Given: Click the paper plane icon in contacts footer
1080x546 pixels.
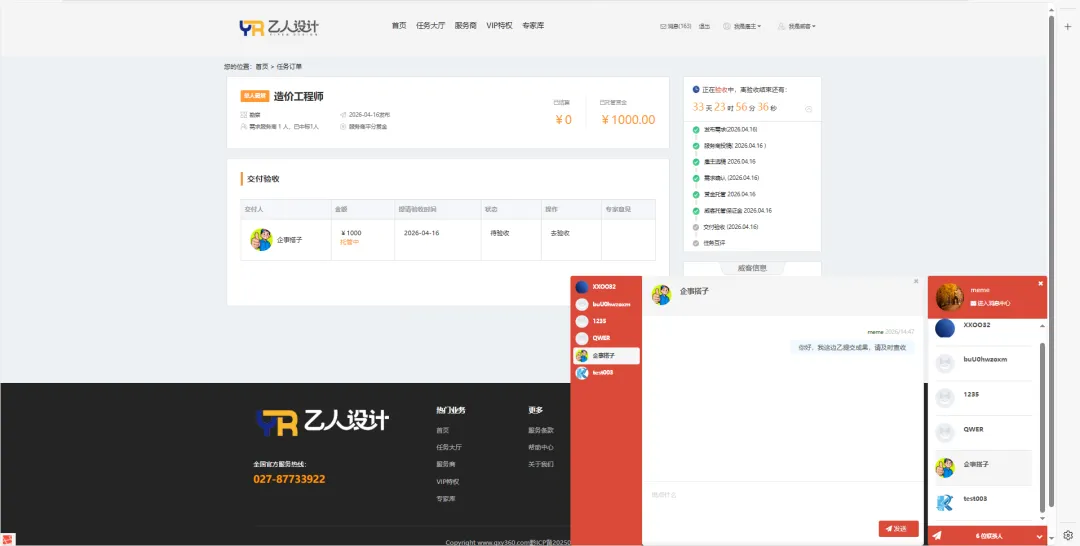Looking at the screenshot, I should click(938, 535).
